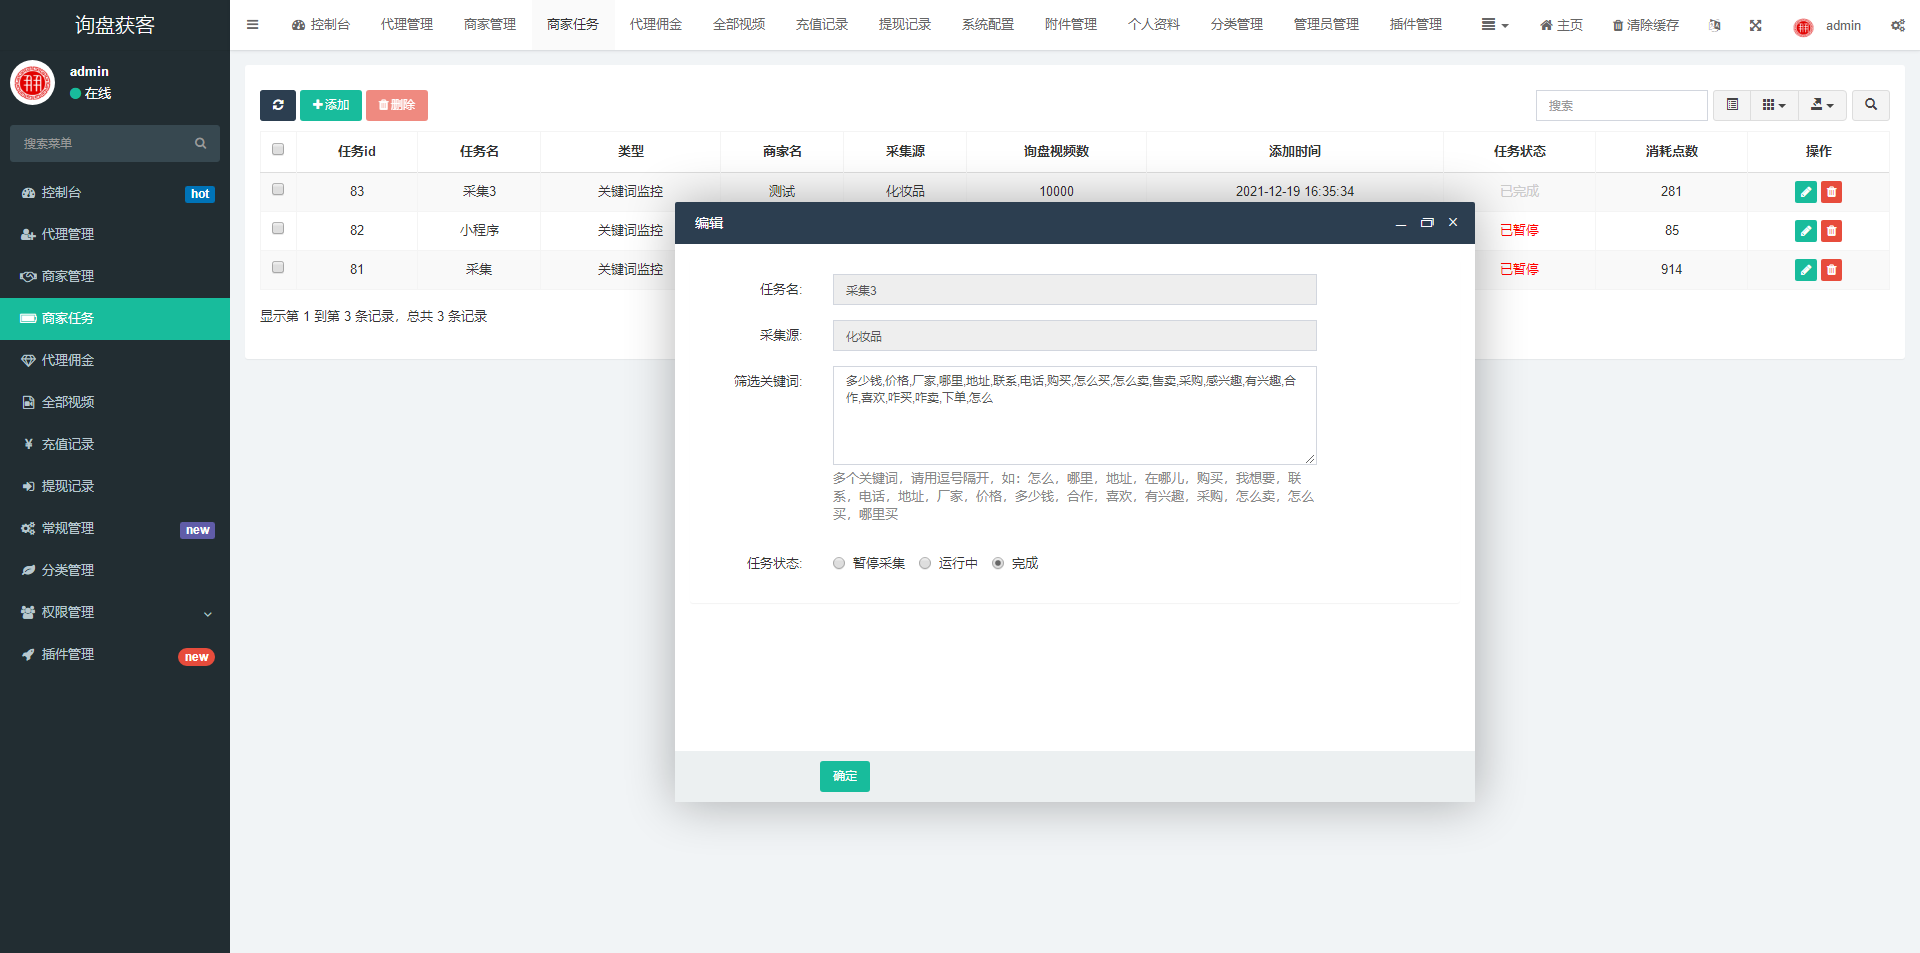Expand the 权限管理 sidebar menu
This screenshot has height=953, width=1920.
(x=115, y=612)
